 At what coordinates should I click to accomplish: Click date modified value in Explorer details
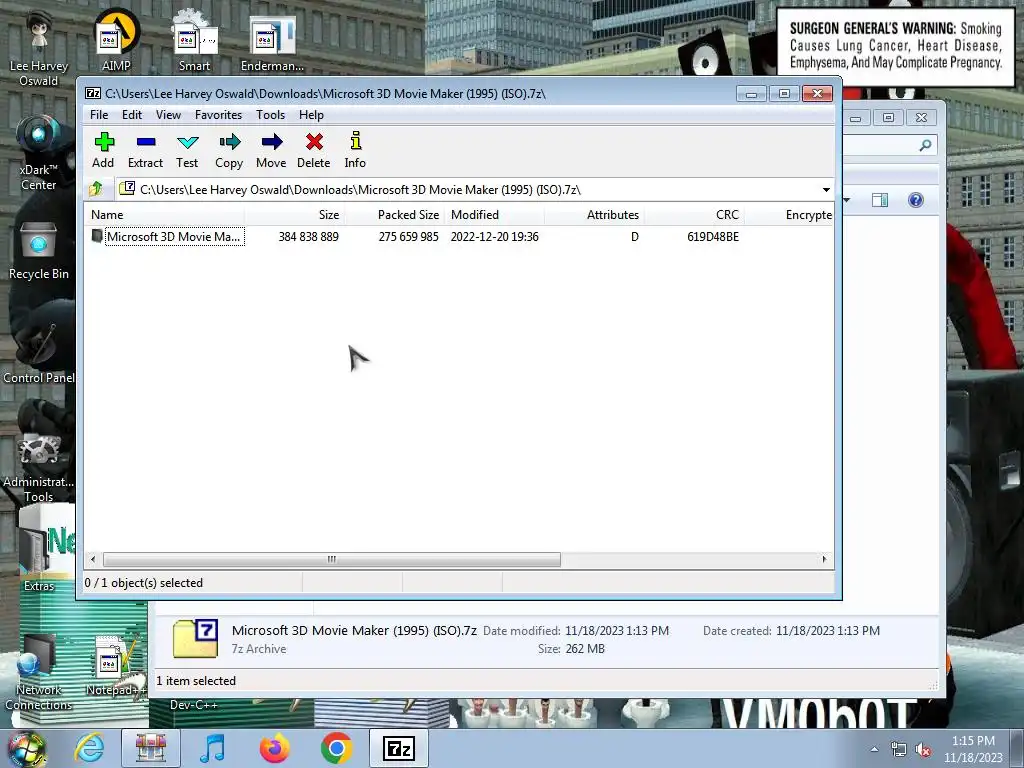616,631
